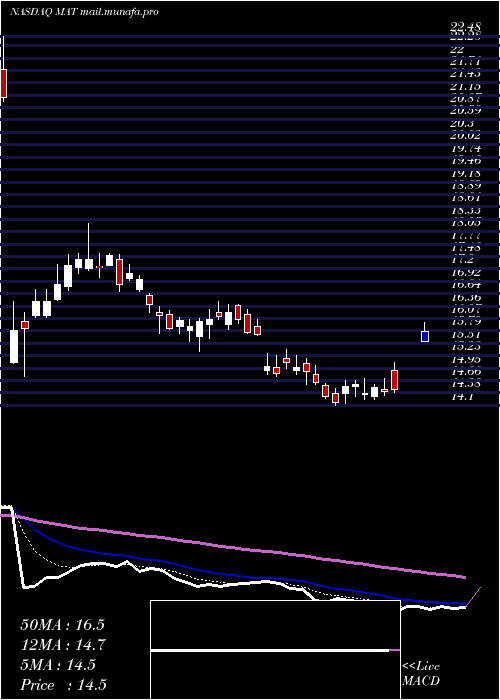Image resolution: width=500 pixels, height=700 pixels.
Task: Click the 22 price axis label
Action: [x=458, y=49]
